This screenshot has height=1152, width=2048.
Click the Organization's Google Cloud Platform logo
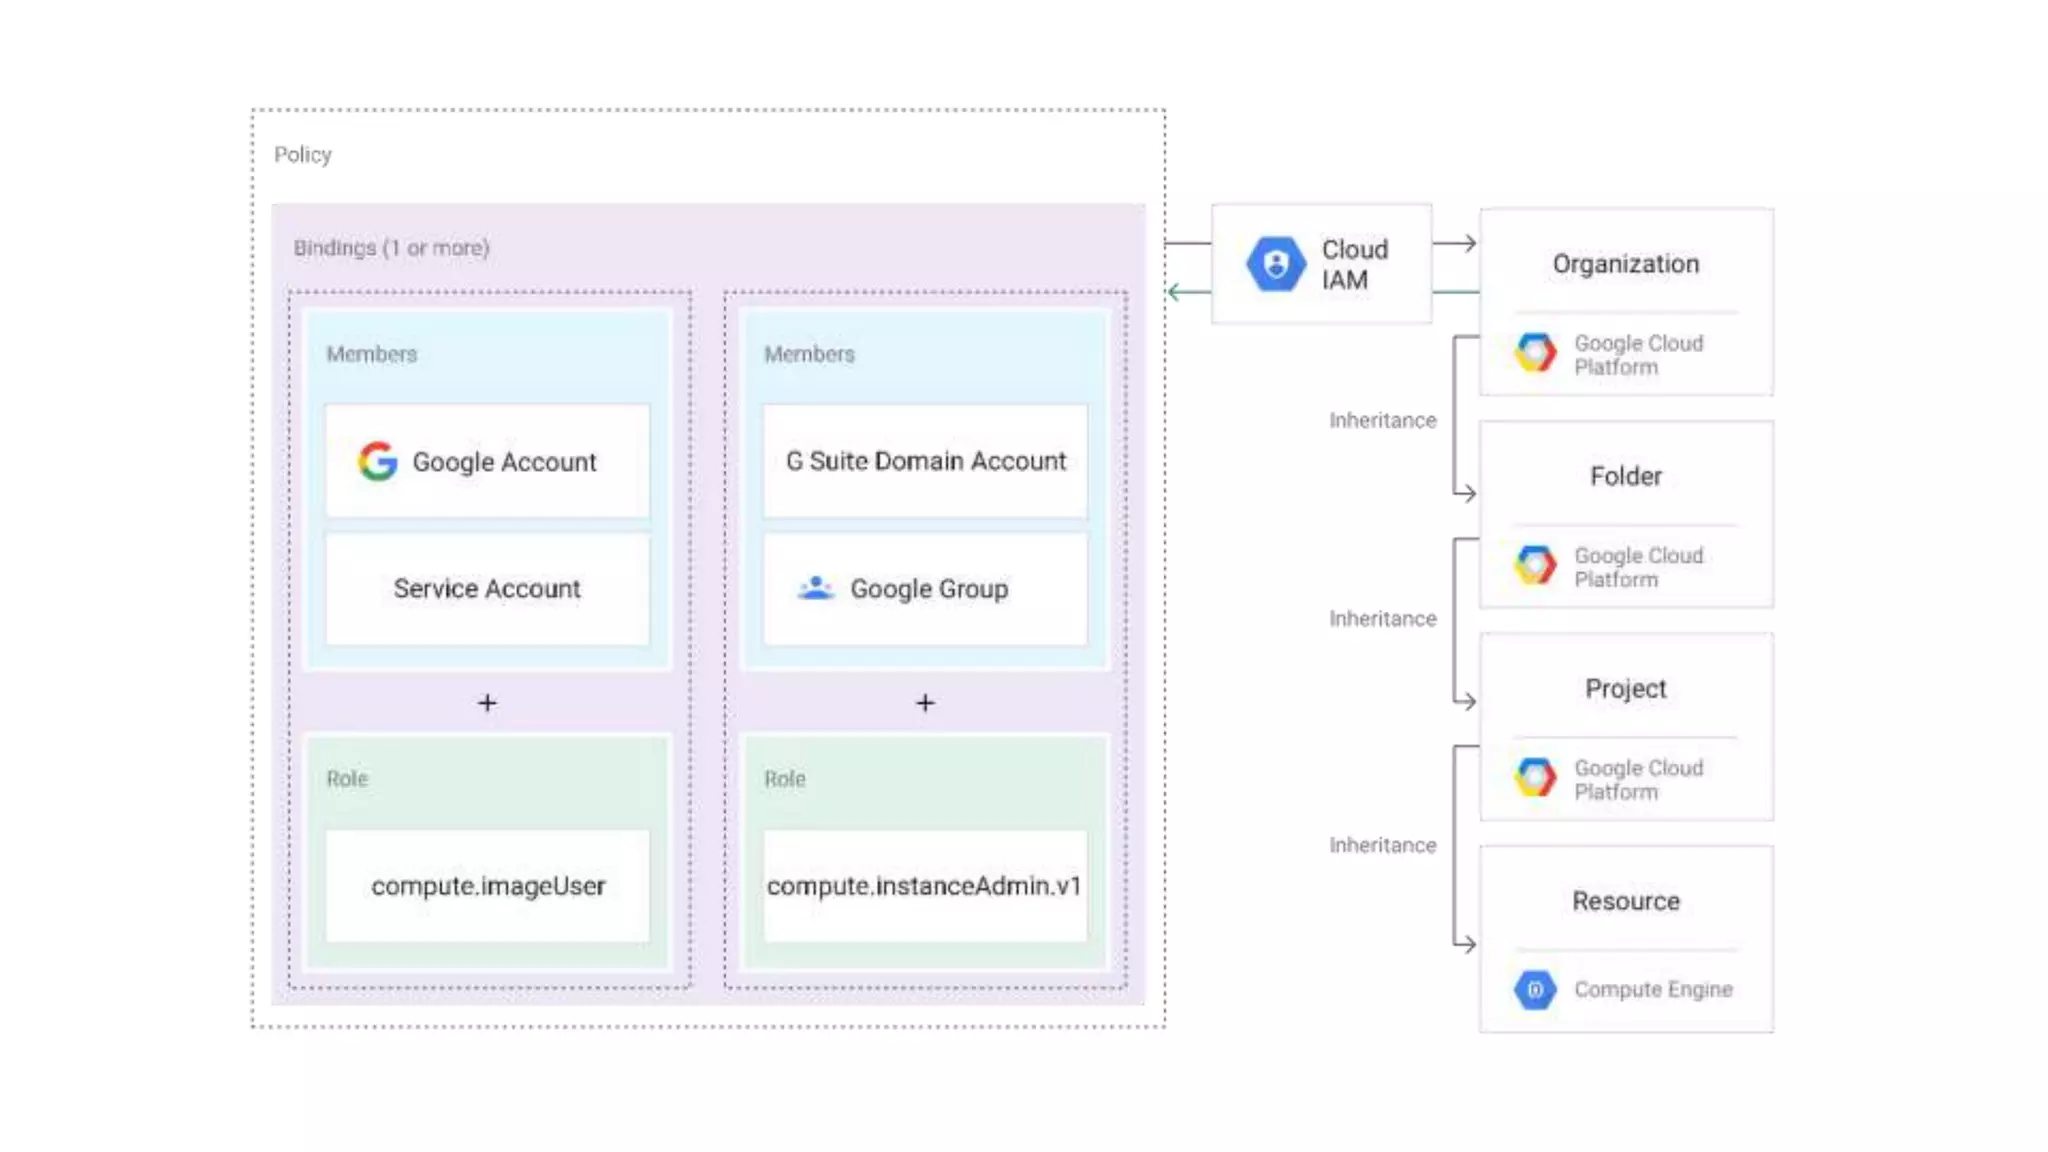point(1535,353)
